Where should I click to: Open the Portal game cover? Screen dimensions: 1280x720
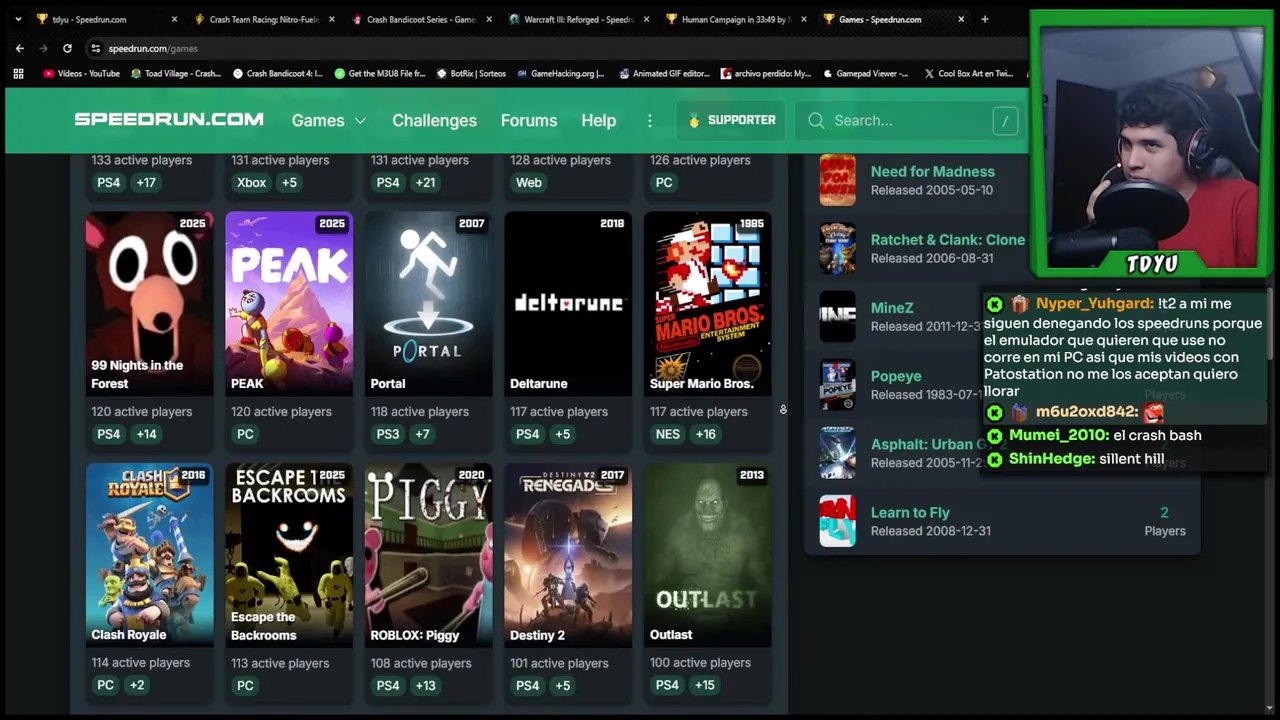428,304
